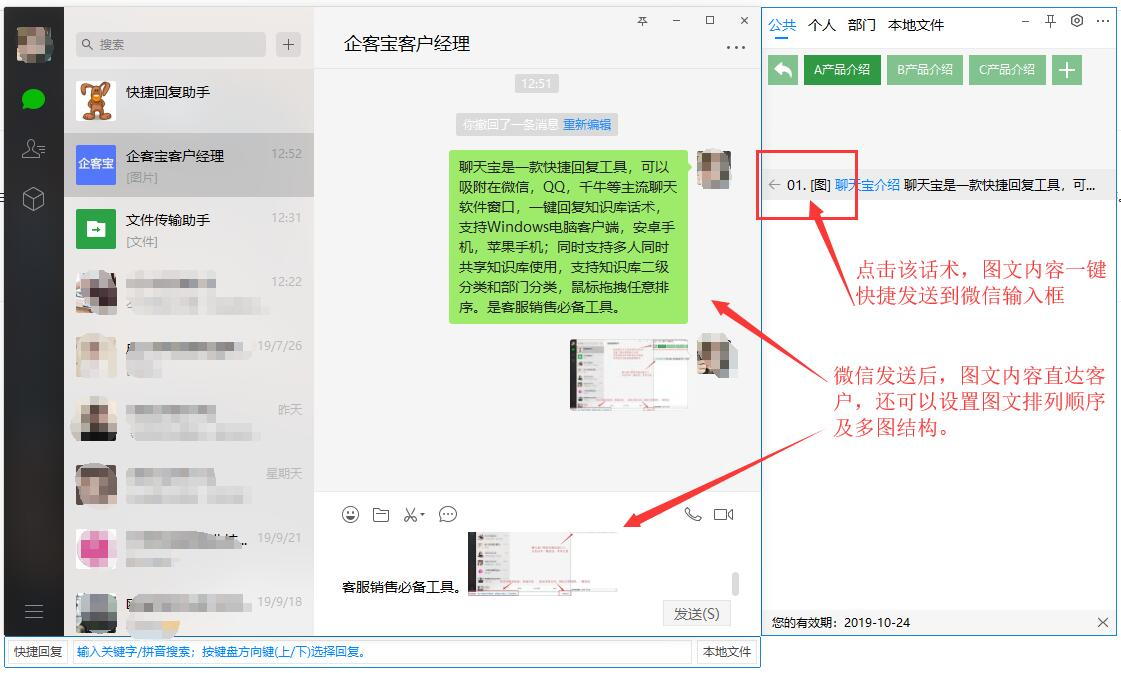Select the C产品介绍 category
The image size is (1121, 673).
coord(1007,70)
